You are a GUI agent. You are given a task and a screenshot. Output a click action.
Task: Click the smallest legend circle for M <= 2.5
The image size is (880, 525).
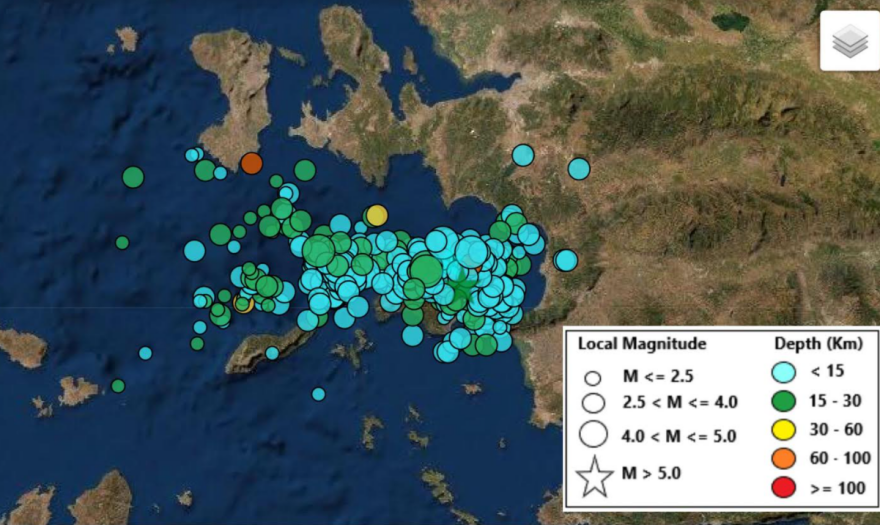(593, 378)
